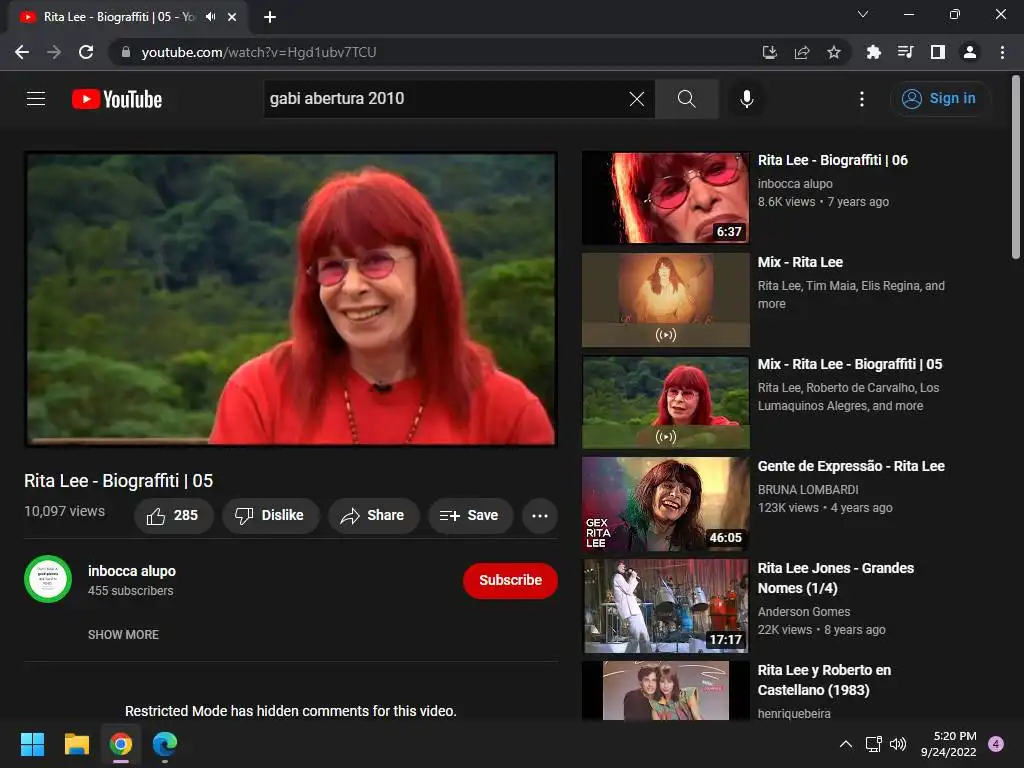1024x768 pixels.
Task: Visit inbocca alupo channel name link
Action: [132, 571]
